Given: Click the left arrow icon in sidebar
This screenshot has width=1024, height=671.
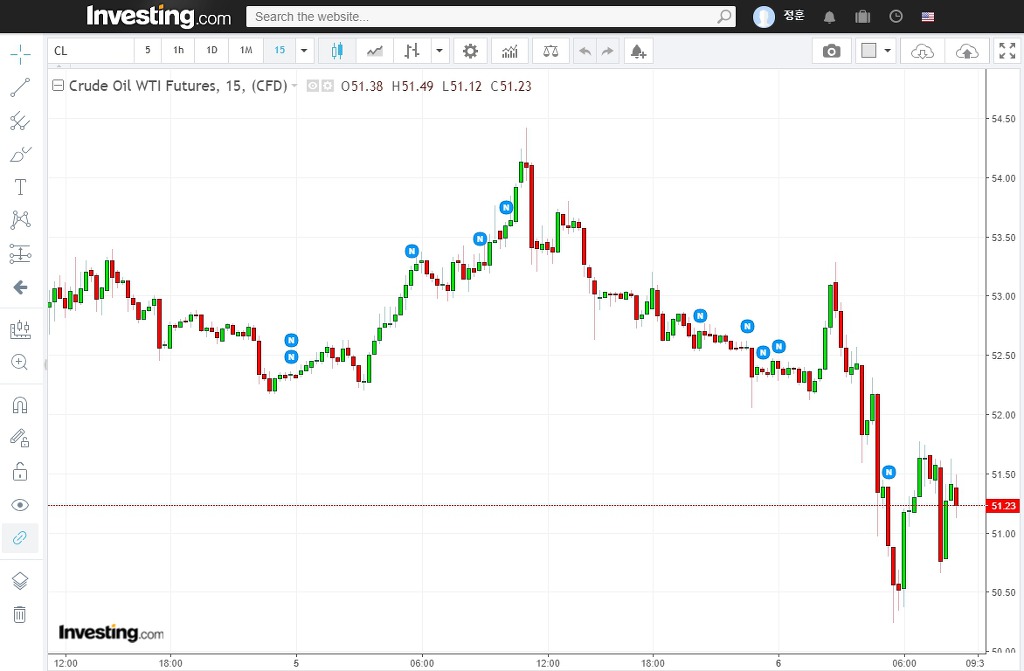Looking at the screenshot, I should 20,287.
